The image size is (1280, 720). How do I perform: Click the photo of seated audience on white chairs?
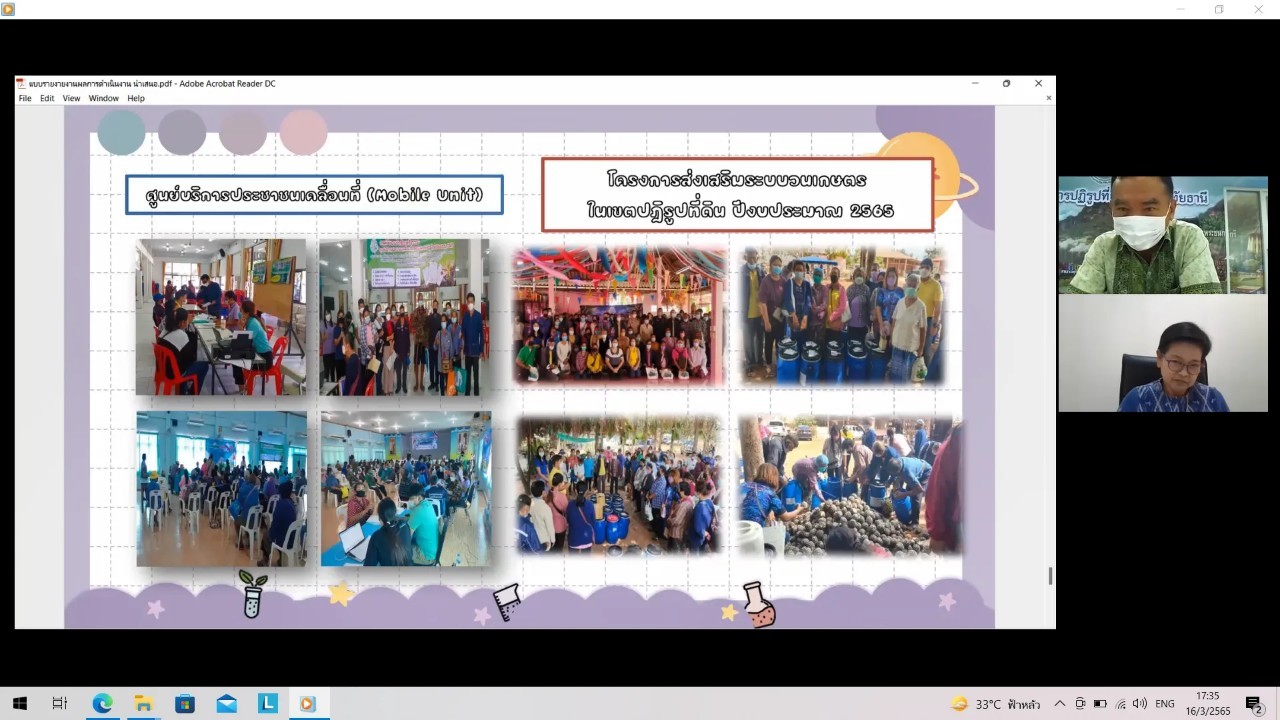coord(222,489)
